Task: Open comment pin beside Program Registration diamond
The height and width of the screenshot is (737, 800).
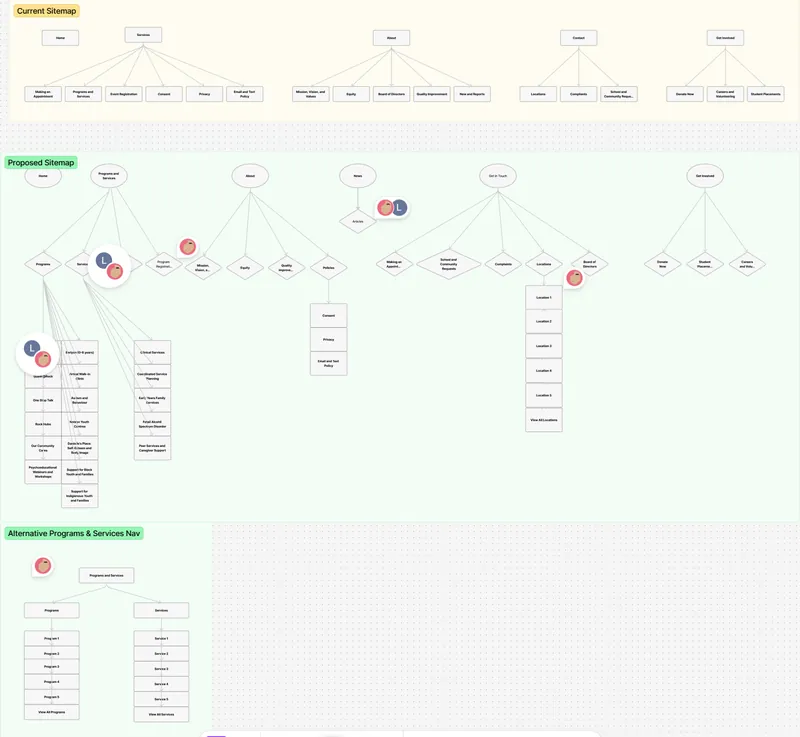Action: [187, 247]
